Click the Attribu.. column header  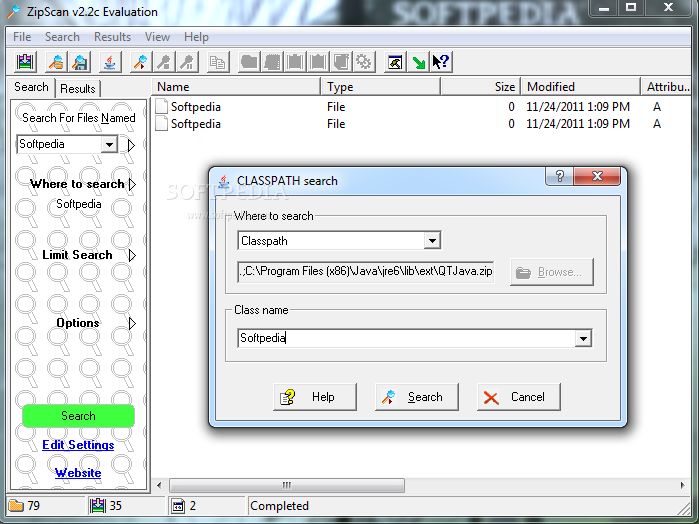coord(666,87)
